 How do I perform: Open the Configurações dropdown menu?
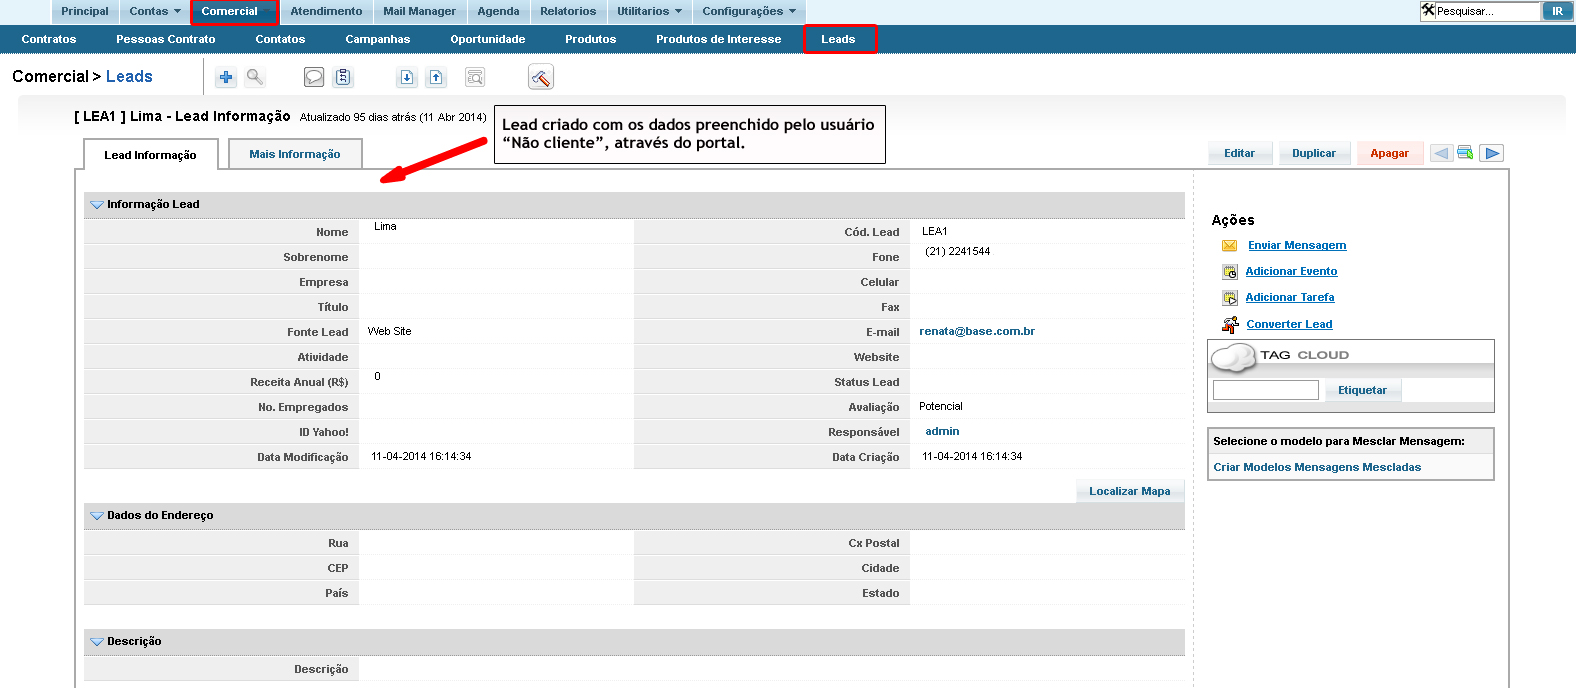pyautogui.click(x=749, y=12)
